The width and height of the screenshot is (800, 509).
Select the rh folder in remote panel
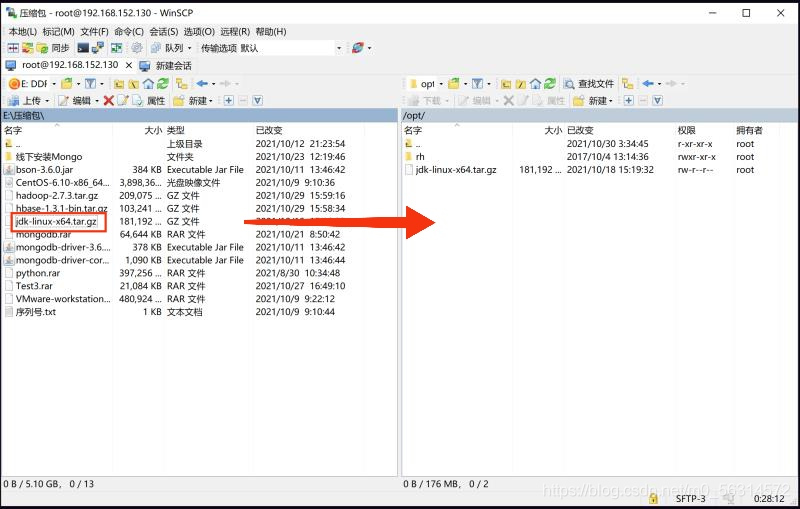tap(420, 157)
